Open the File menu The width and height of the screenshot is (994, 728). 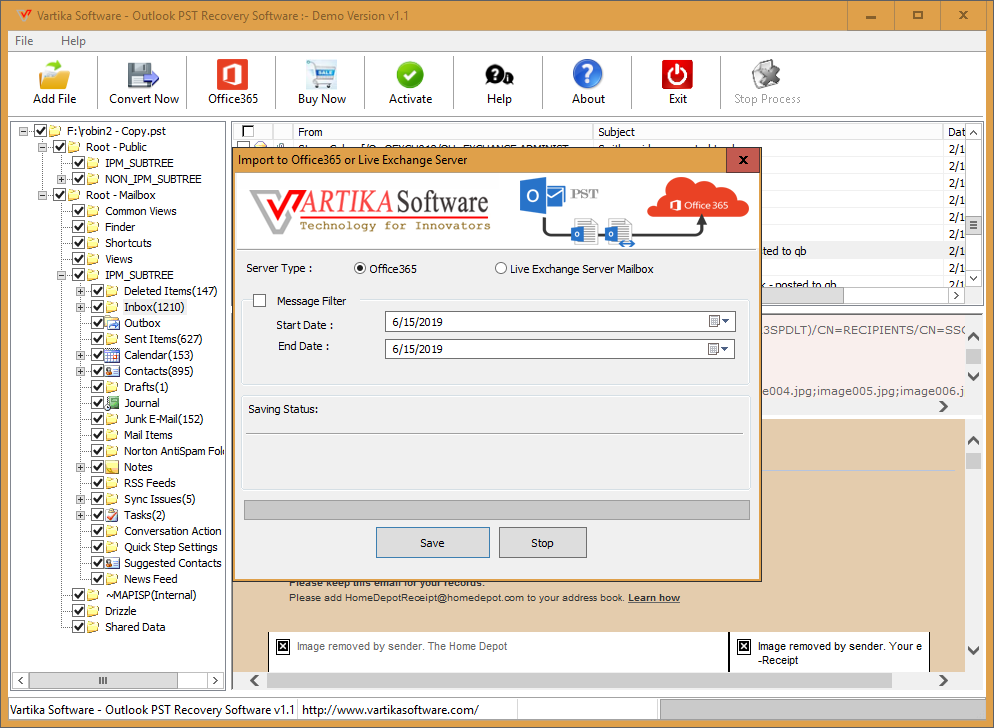24,41
